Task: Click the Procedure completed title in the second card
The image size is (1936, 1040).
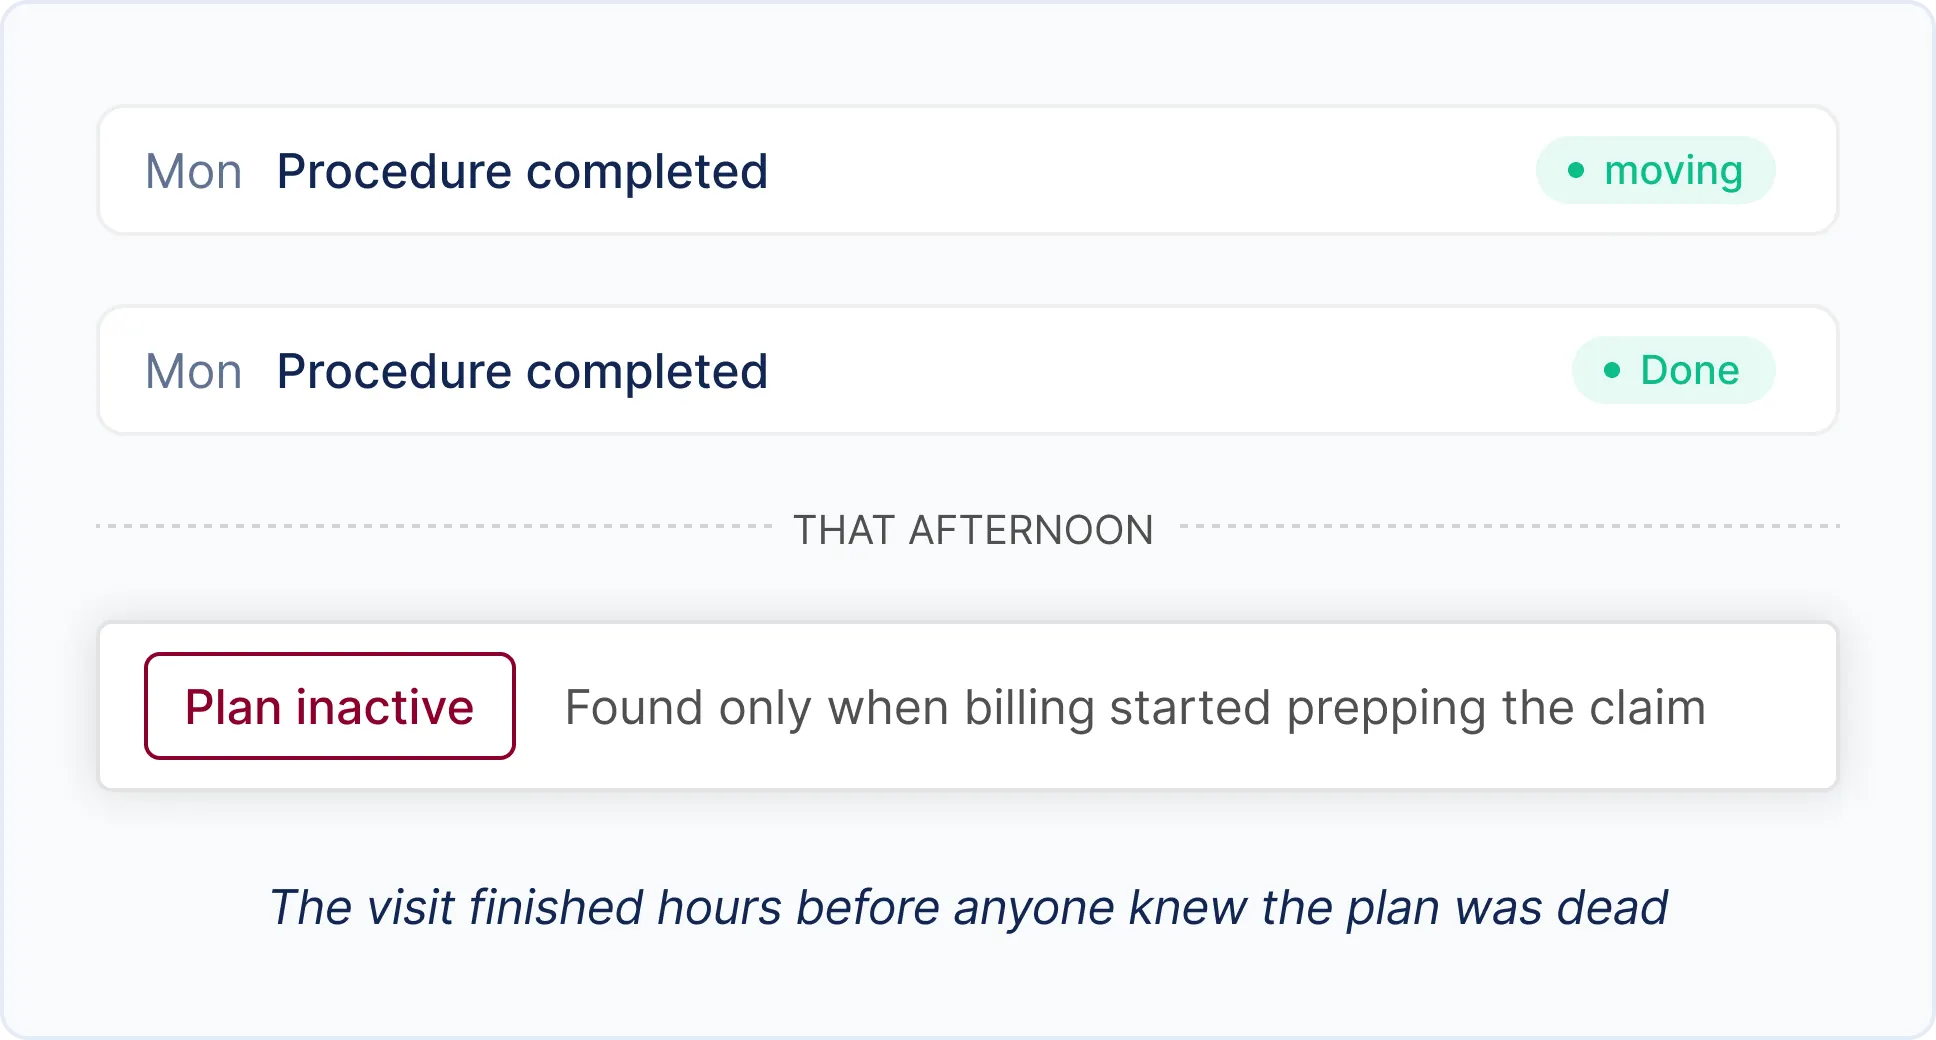Action: pyautogui.click(x=522, y=372)
